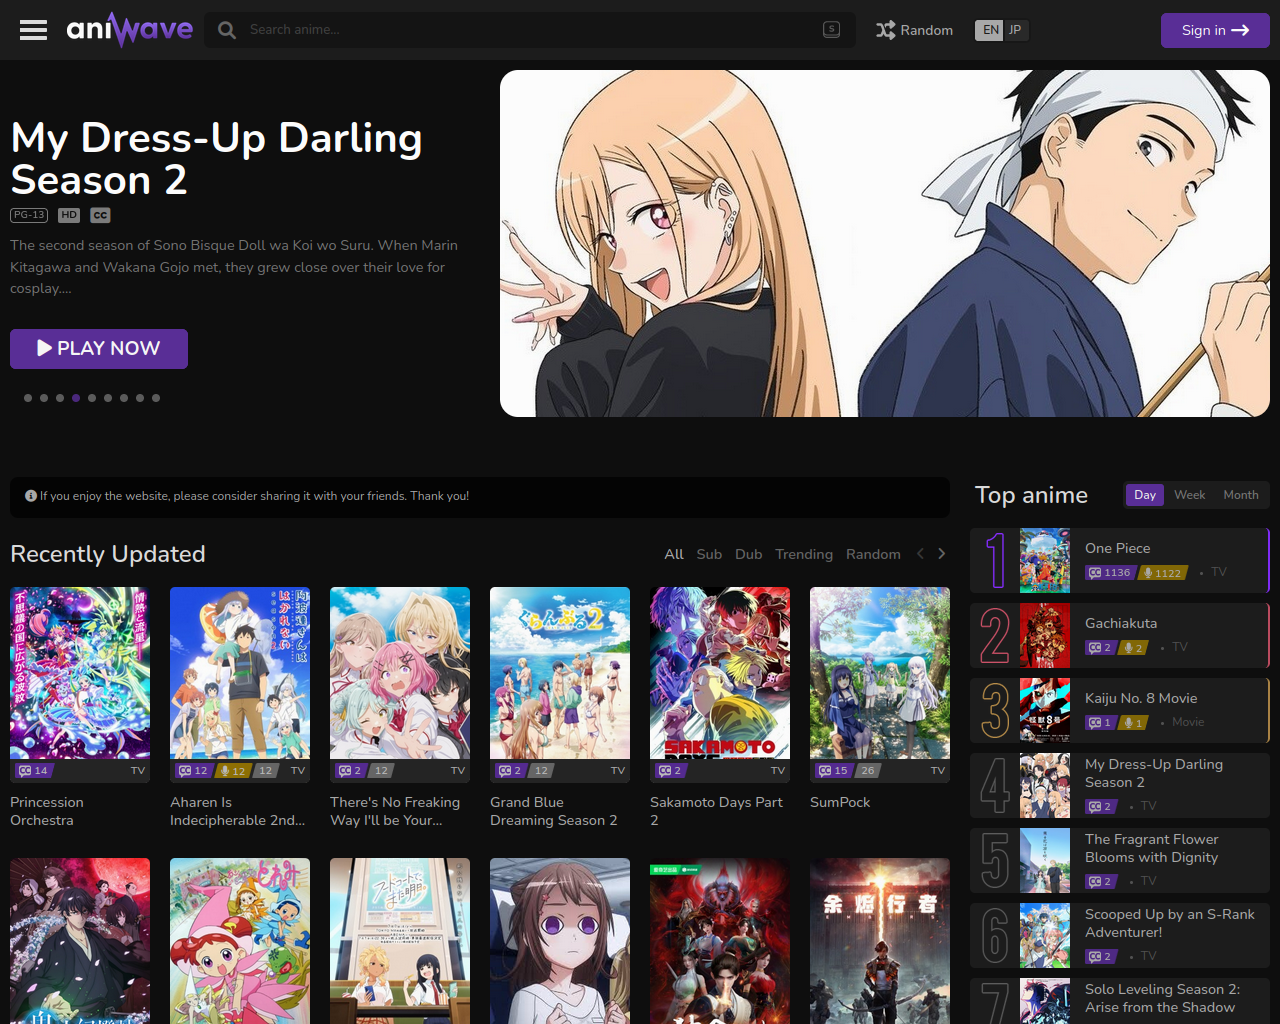Click Princession Orchestra CC 14 badge
The height and width of the screenshot is (1024, 1280).
pyautogui.click(x=33, y=771)
